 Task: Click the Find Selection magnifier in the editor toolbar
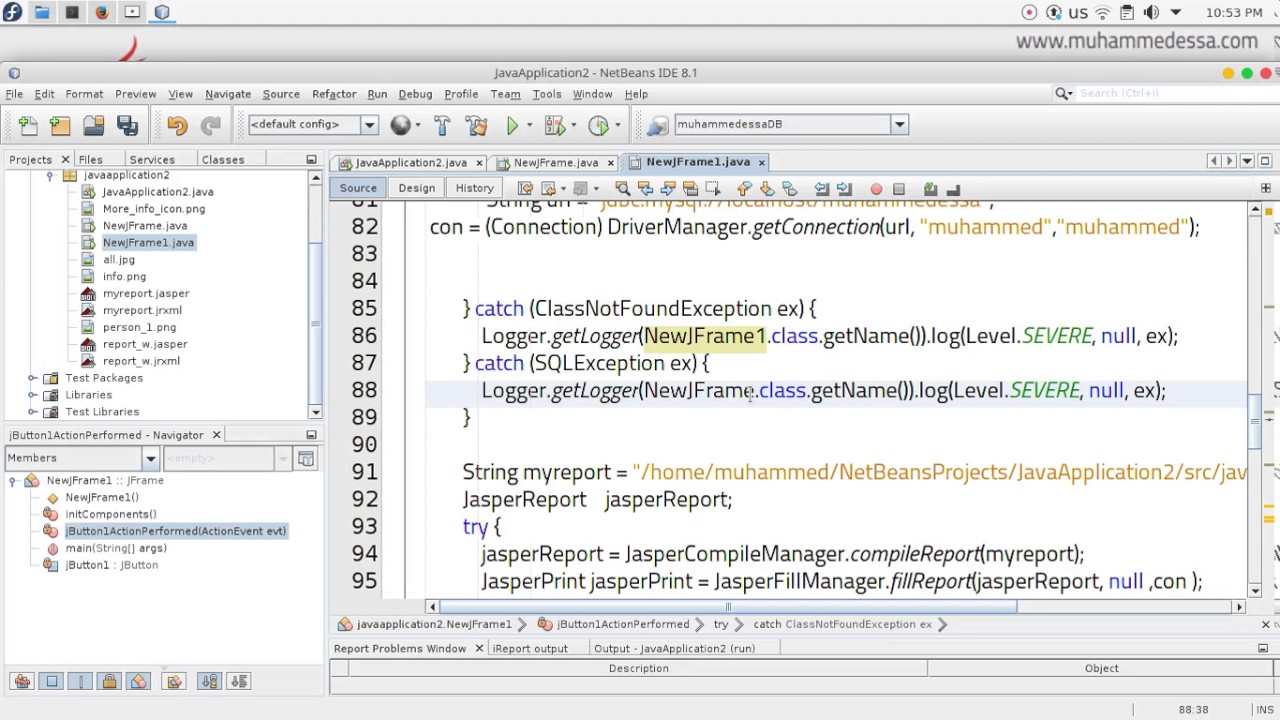coord(622,188)
